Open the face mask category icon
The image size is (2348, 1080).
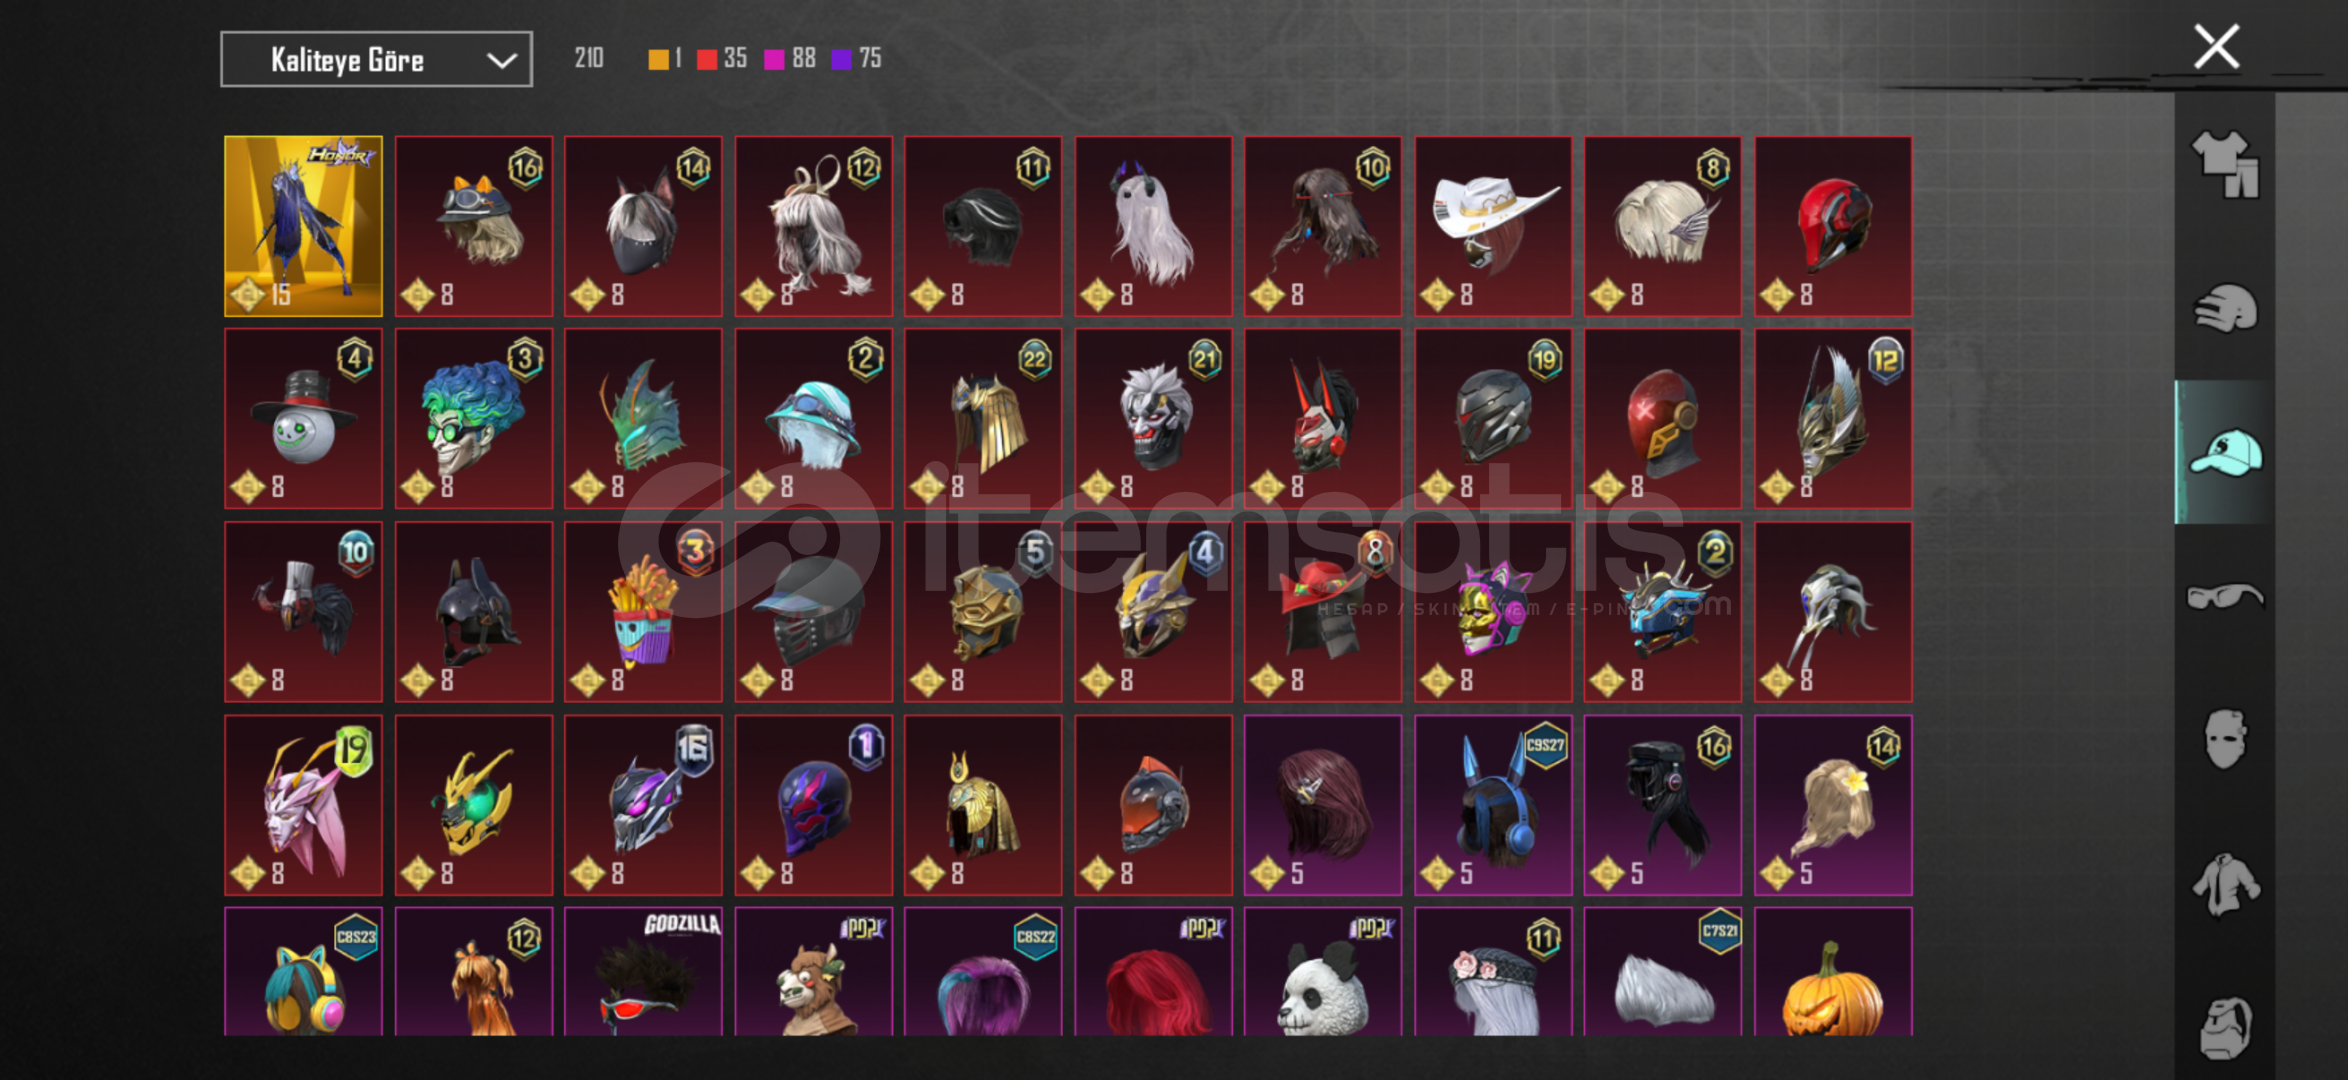tap(2225, 739)
